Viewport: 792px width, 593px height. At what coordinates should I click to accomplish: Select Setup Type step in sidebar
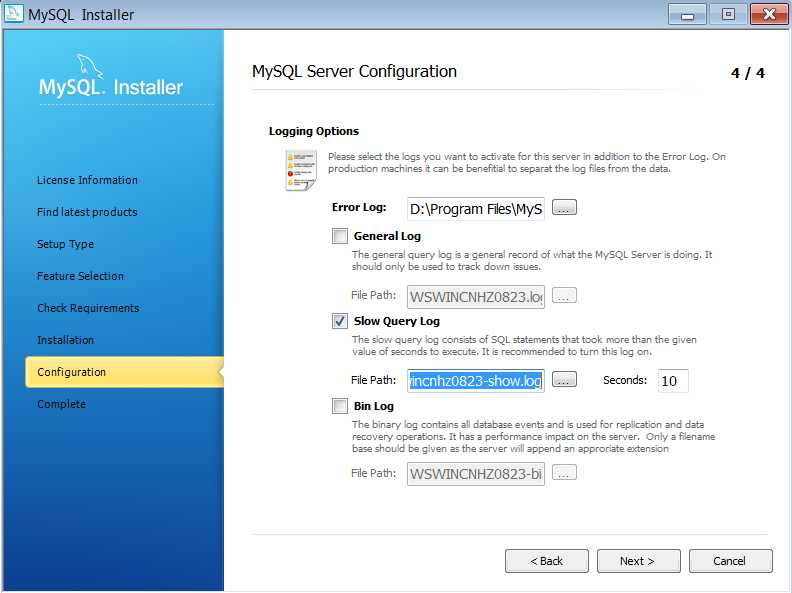(x=66, y=244)
